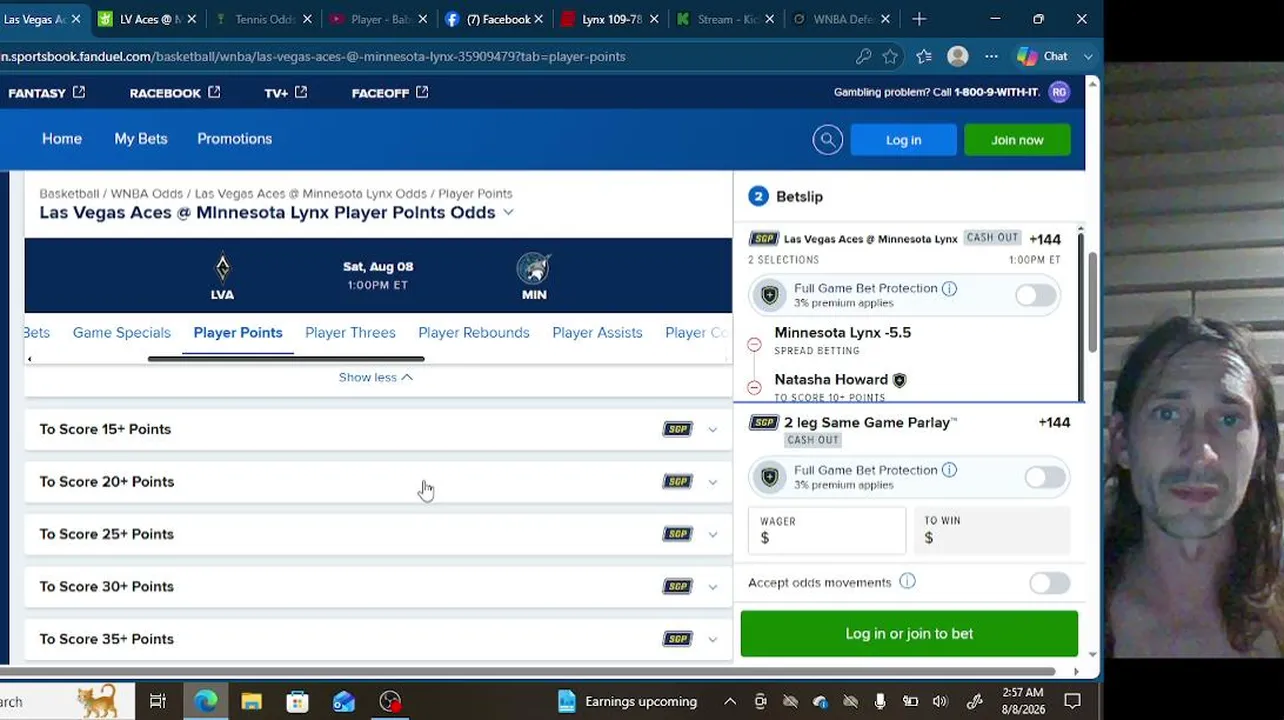Click Log in or join to bet
The width and height of the screenshot is (1284, 720).
(x=909, y=634)
